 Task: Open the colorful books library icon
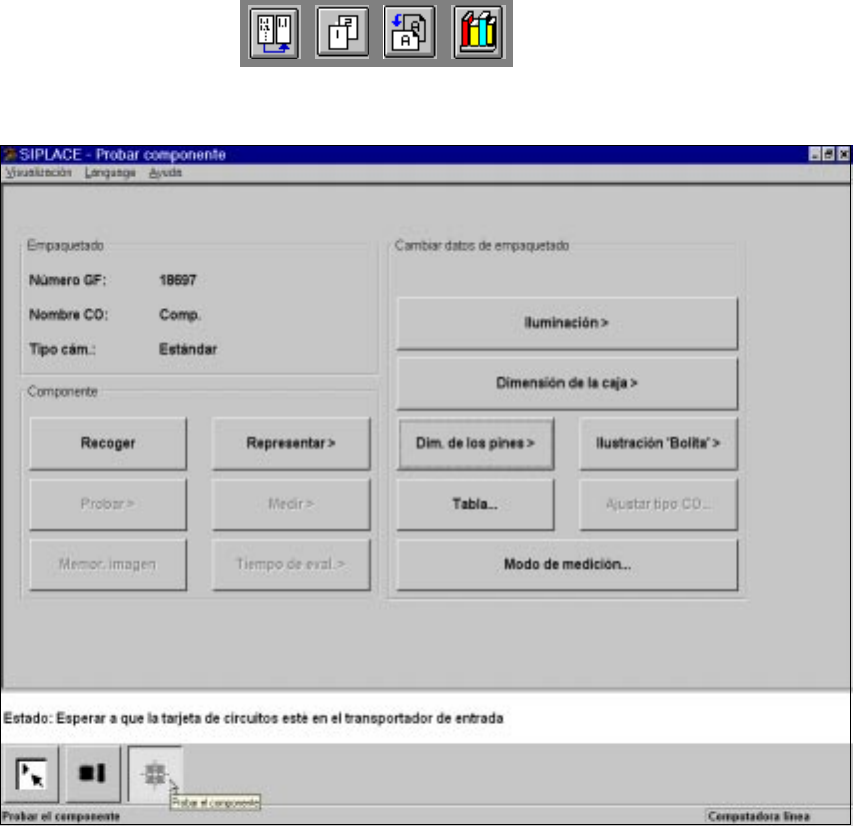[478, 33]
